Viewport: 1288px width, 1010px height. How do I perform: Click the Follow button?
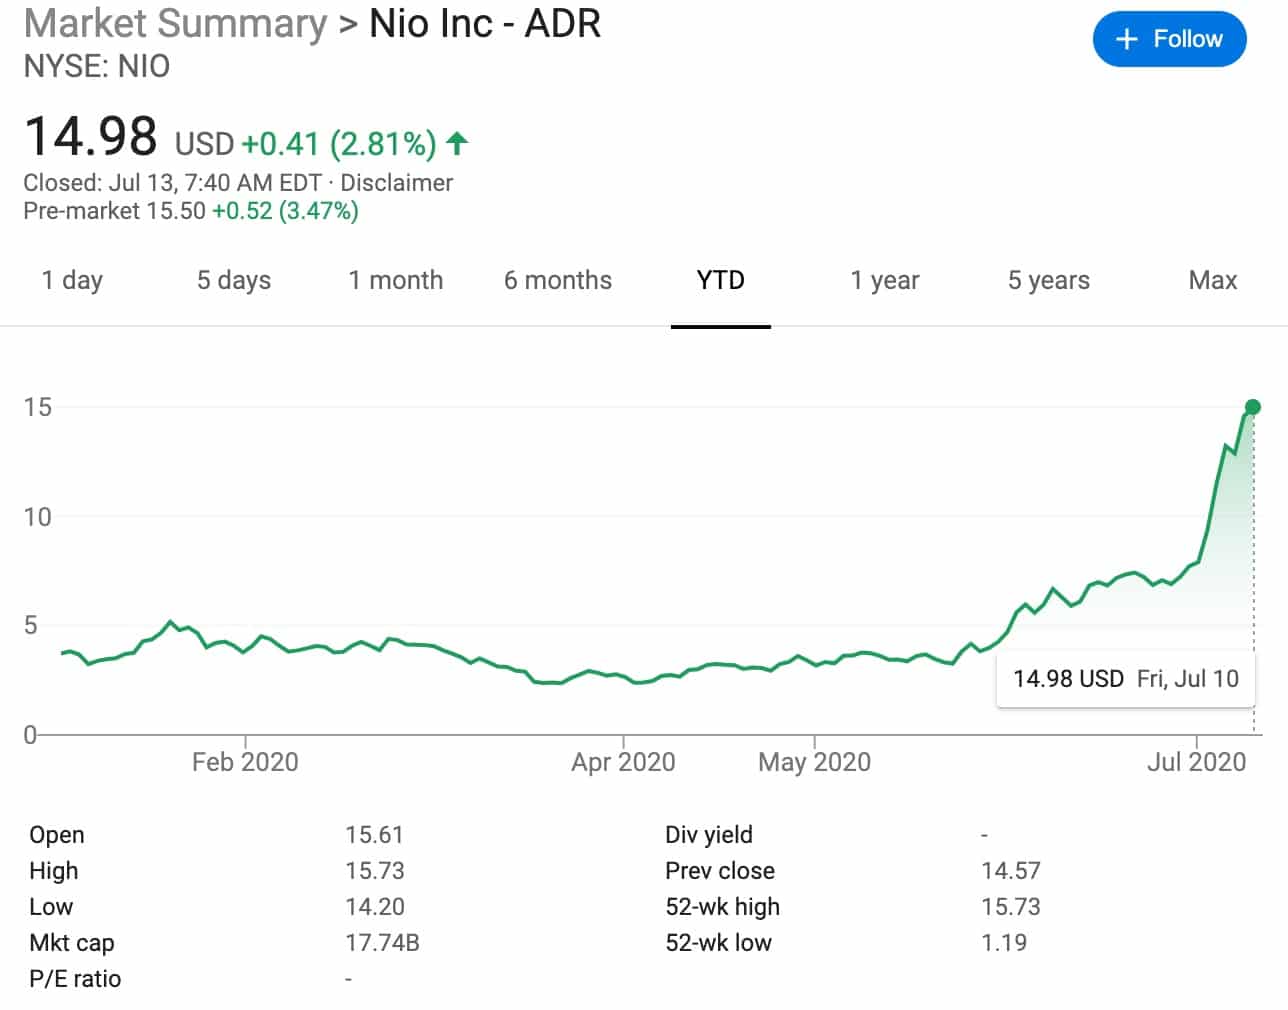coord(1169,39)
